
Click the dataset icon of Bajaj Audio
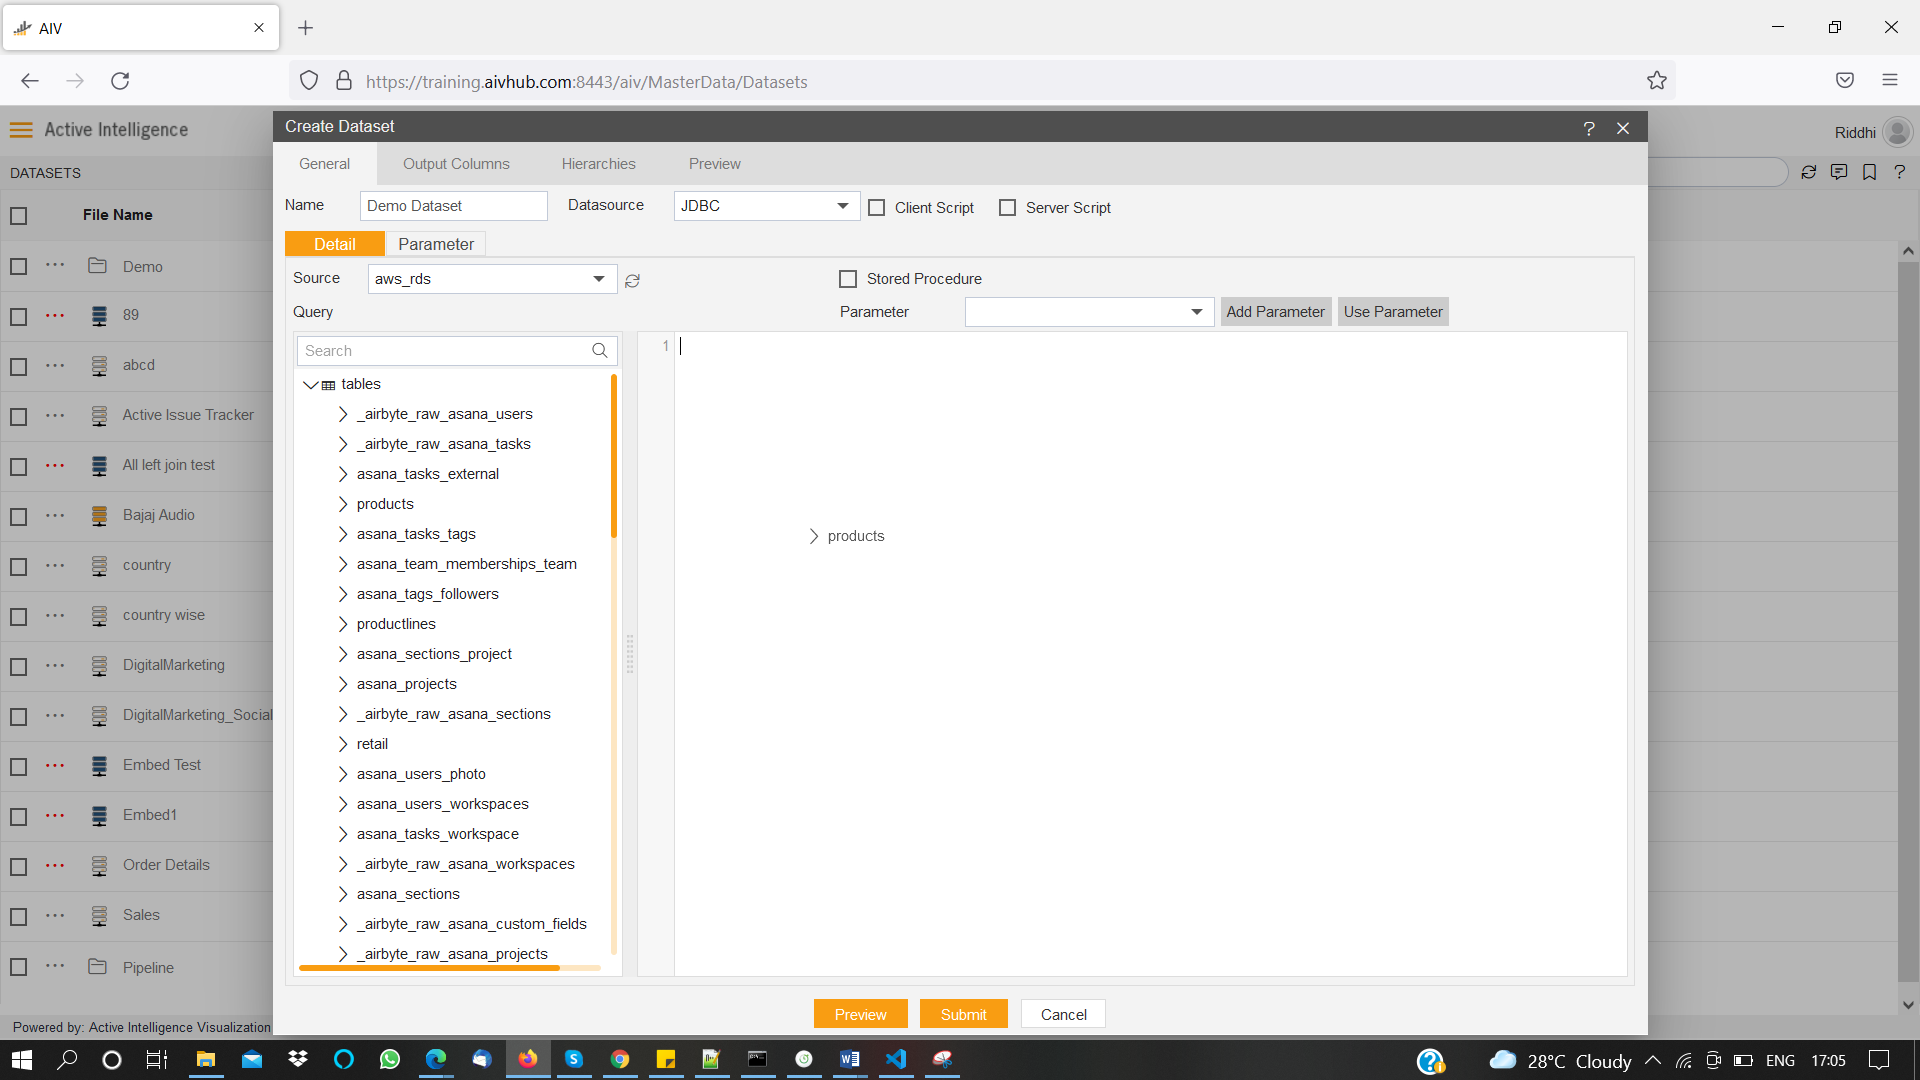(99, 516)
